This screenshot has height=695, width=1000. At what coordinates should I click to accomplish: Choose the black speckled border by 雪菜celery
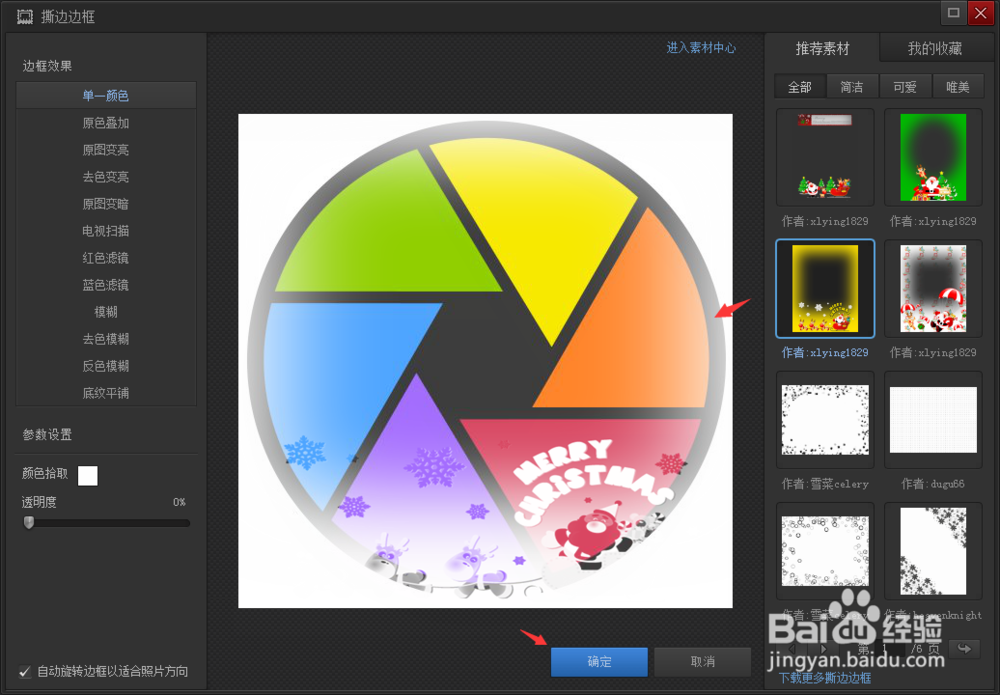pyautogui.click(x=825, y=420)
